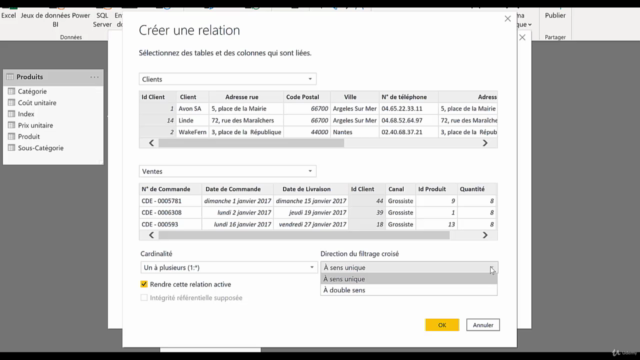Open Produits table more options ellipsis

94,77
